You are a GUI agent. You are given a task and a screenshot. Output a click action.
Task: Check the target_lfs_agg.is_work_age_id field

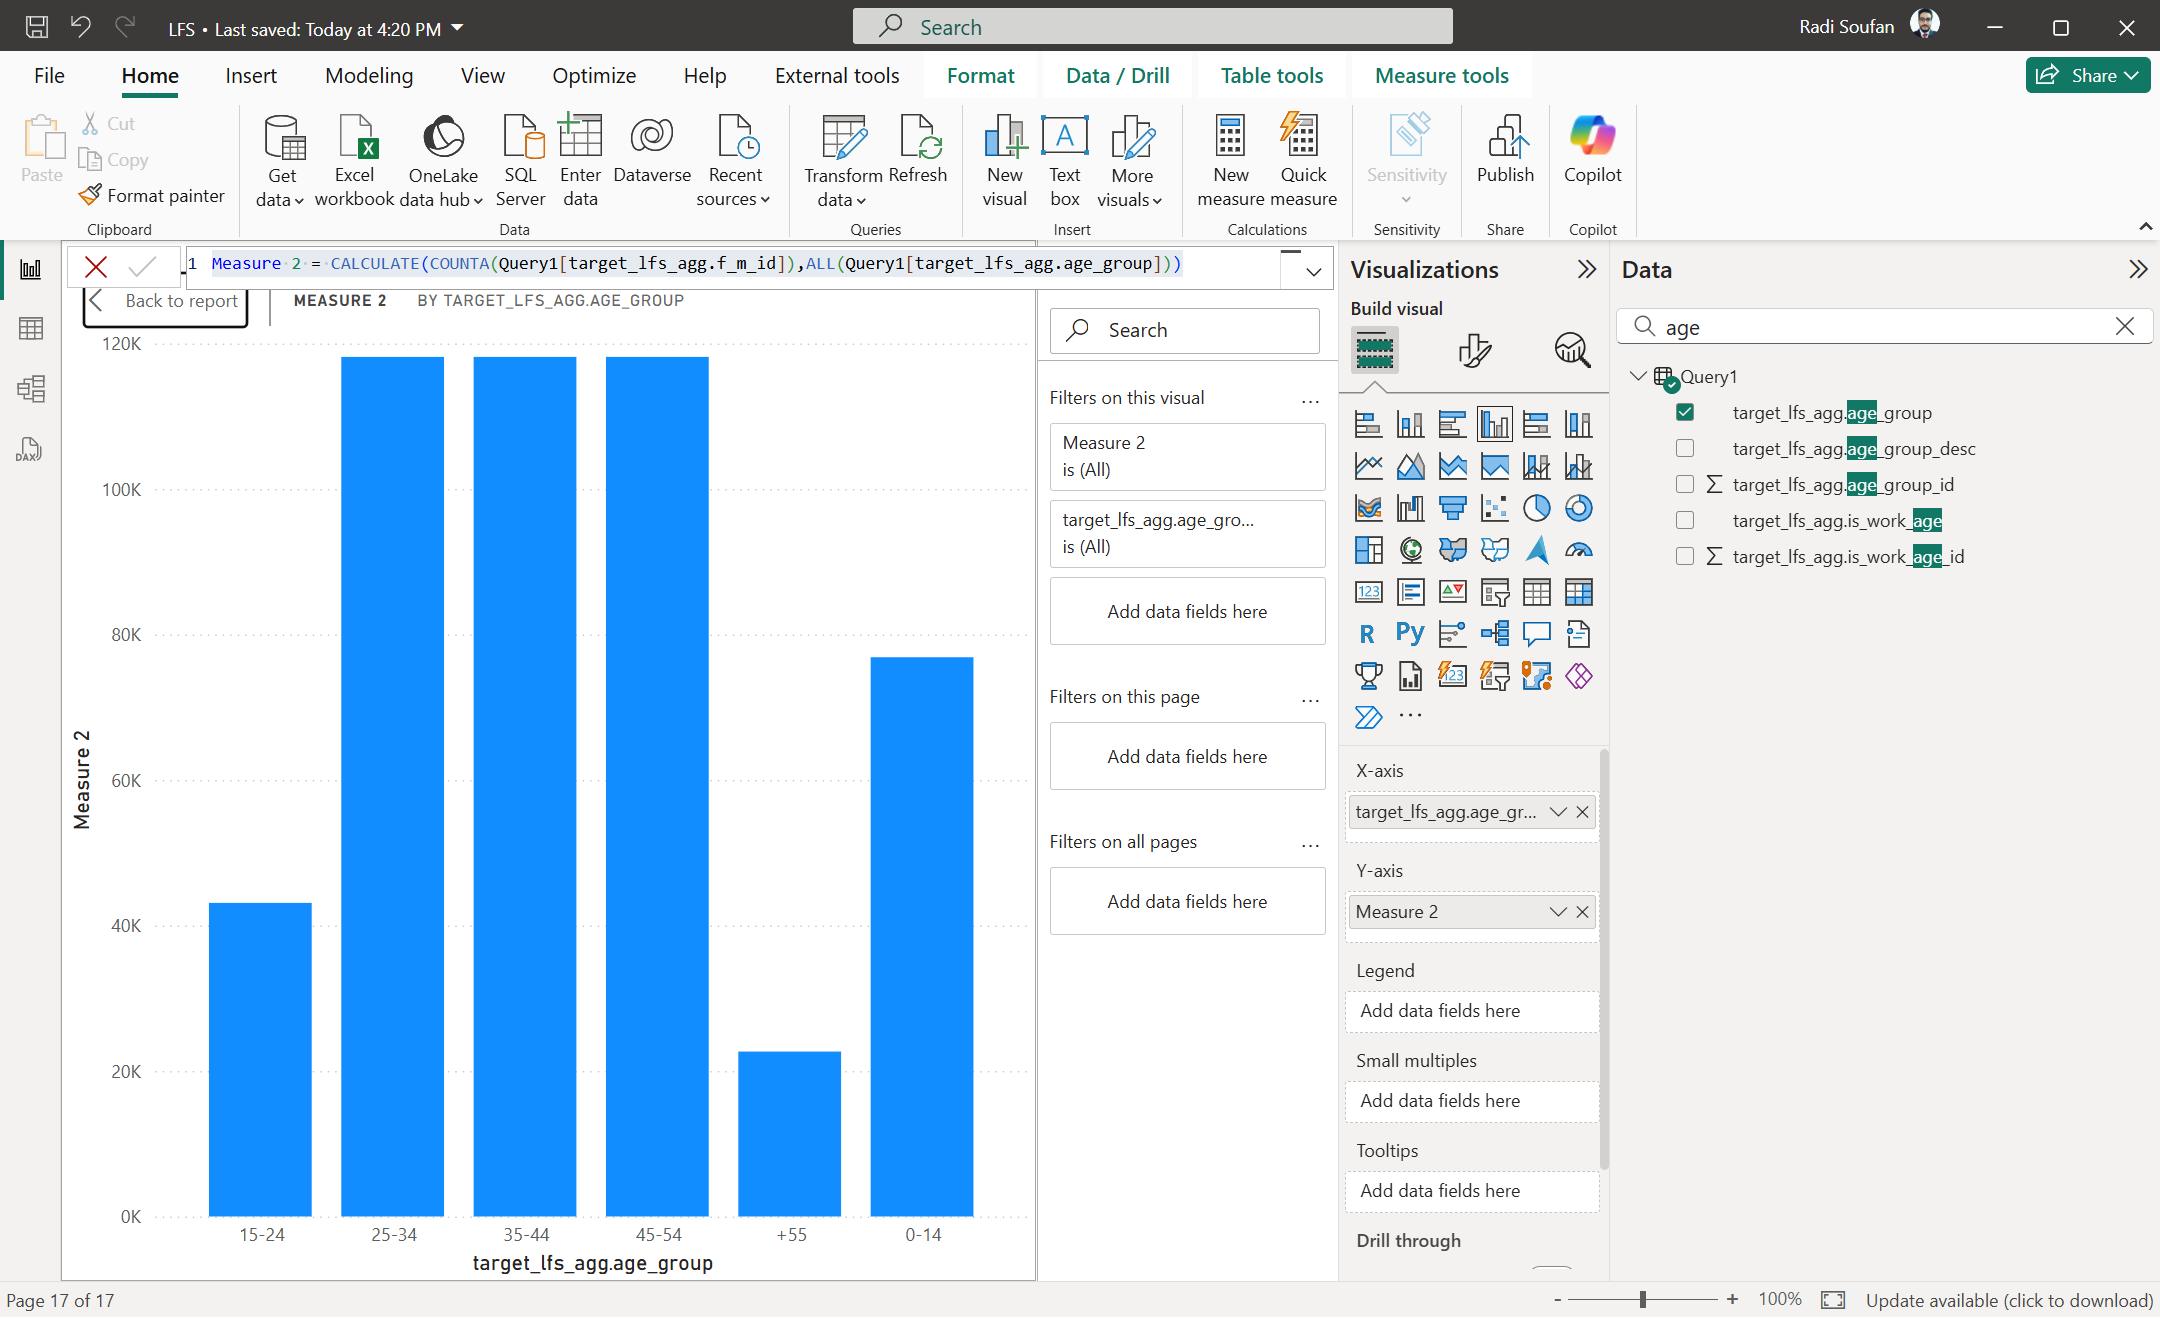pyautogui.click(x=1685, y=556)
